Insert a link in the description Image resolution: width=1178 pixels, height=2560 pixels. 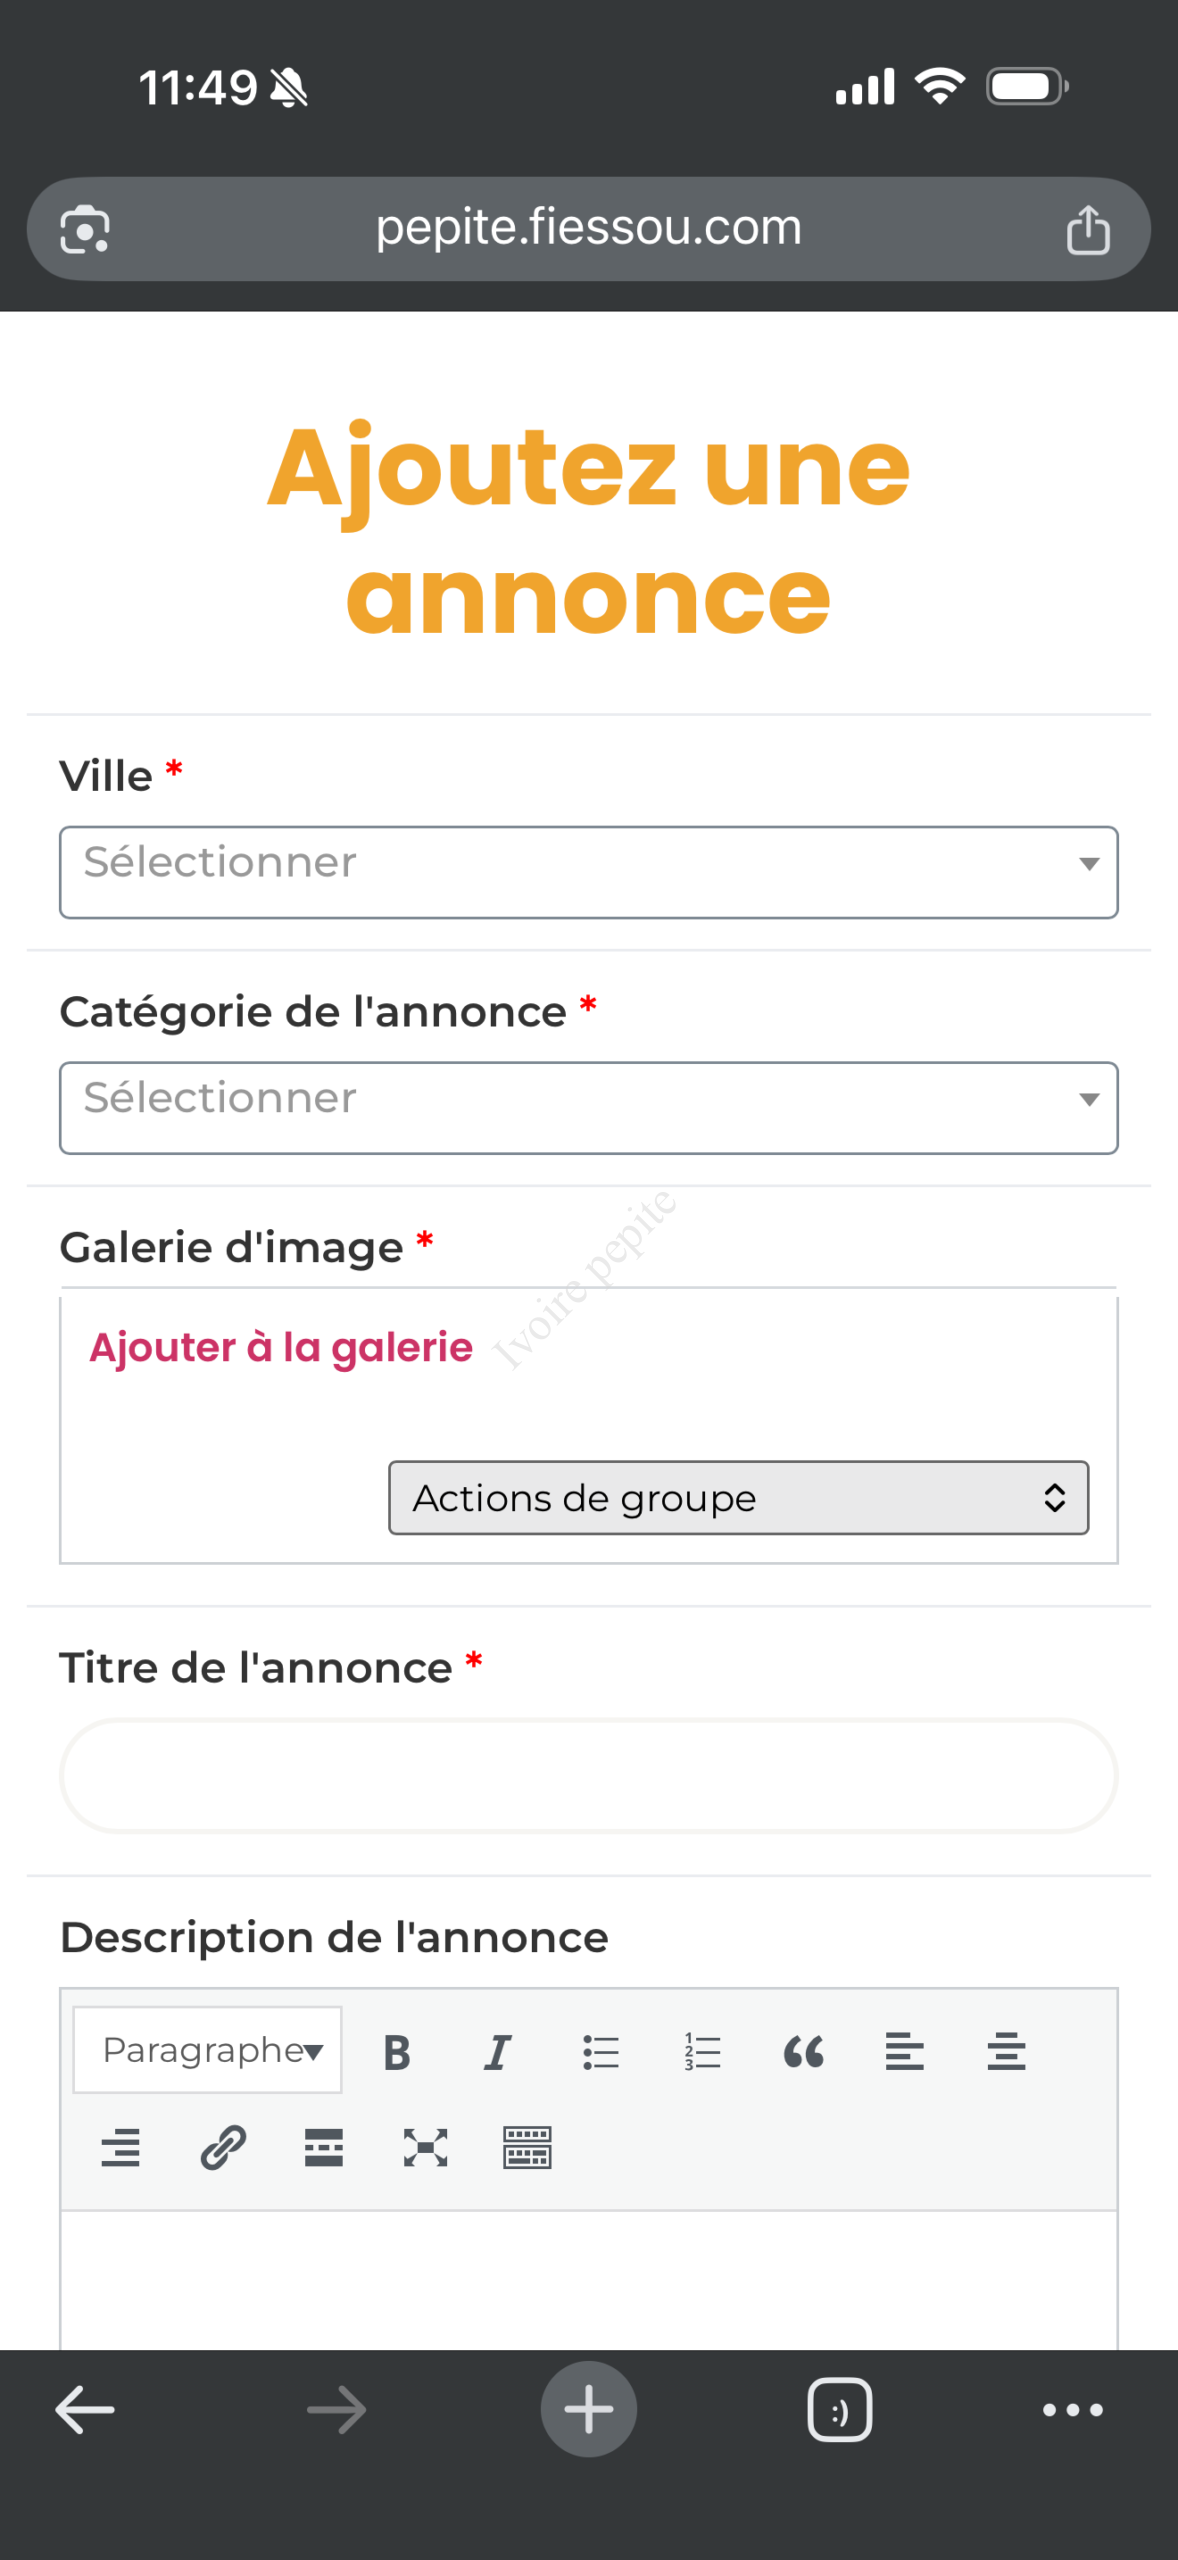point(223,2147)
